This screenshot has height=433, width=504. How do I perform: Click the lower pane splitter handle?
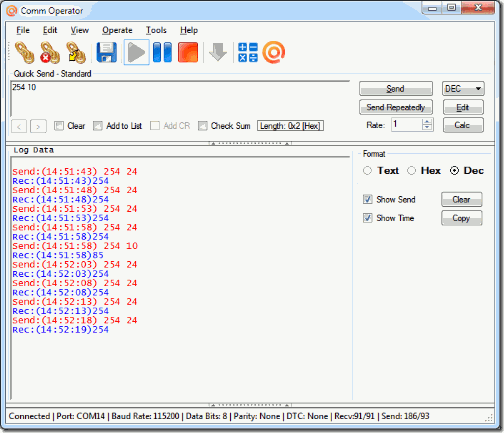coord(250,405)
